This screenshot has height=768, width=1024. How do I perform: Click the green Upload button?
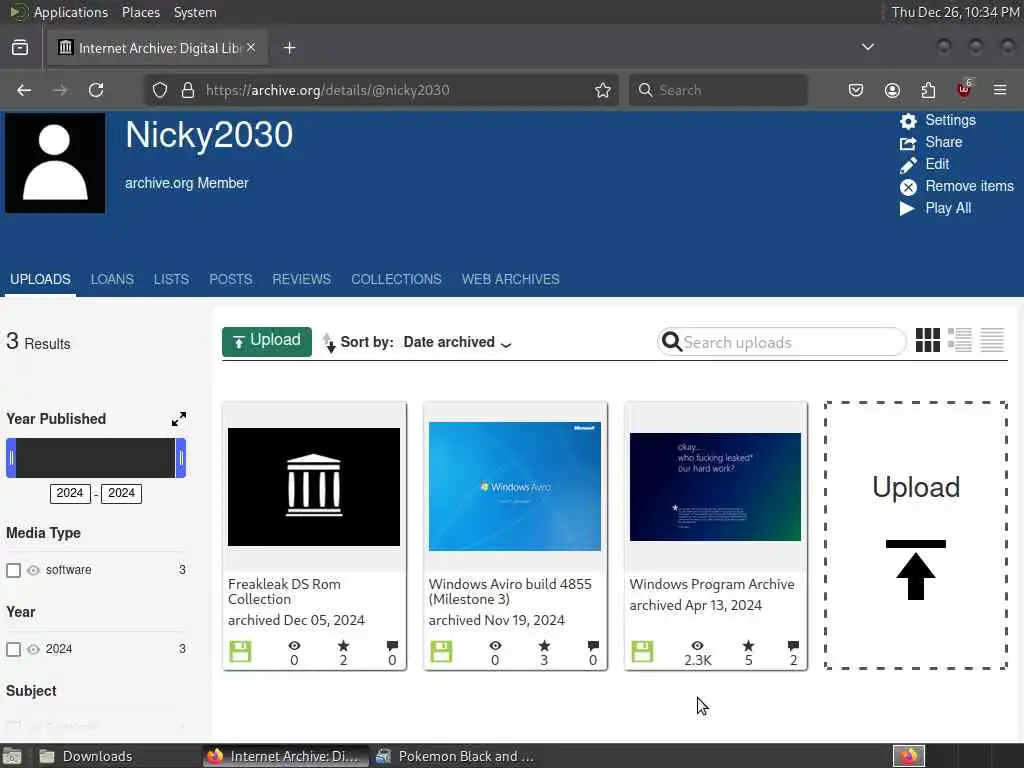coord(266,342)
